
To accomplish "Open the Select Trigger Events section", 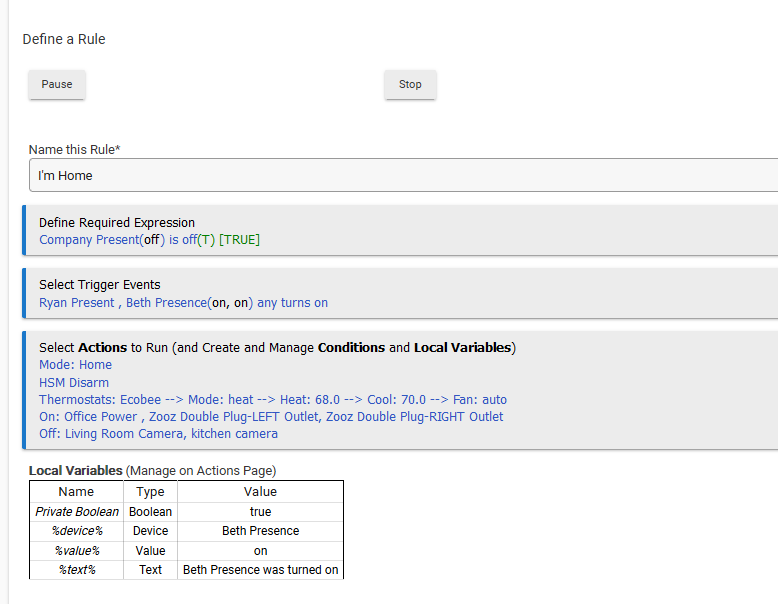I will click(99, 285).
